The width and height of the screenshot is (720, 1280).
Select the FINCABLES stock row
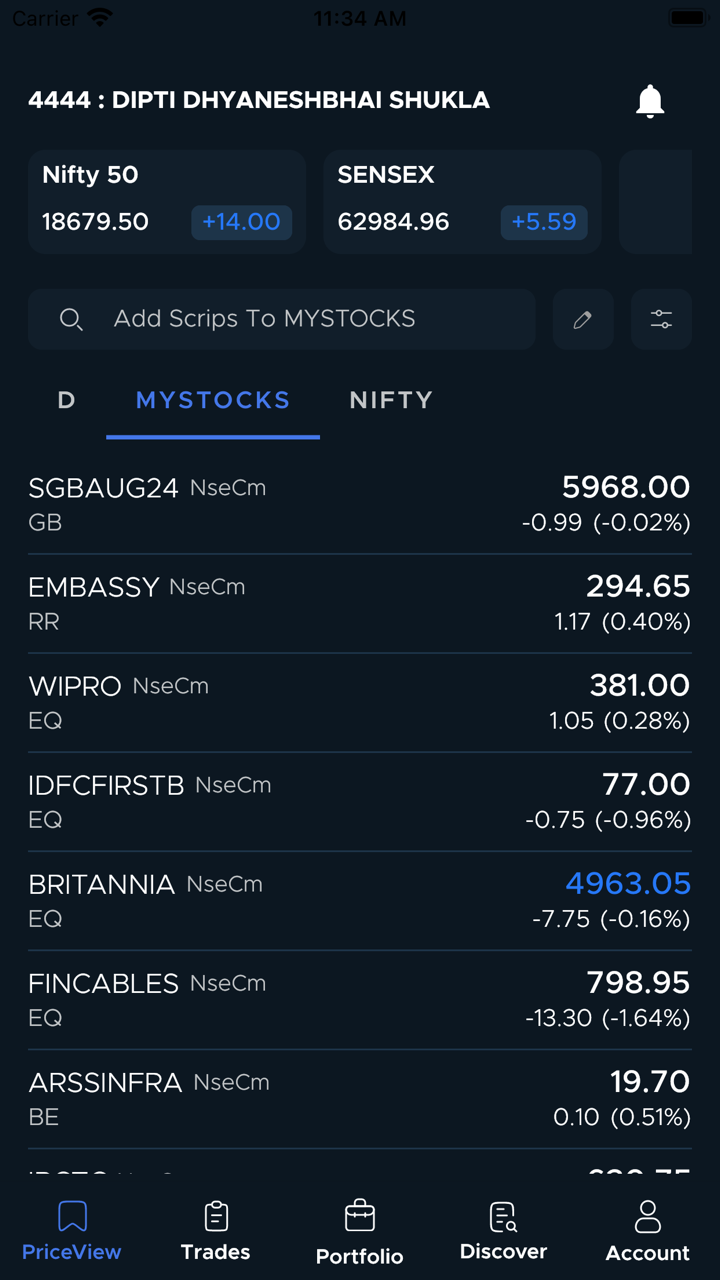[x=360, y=999]
